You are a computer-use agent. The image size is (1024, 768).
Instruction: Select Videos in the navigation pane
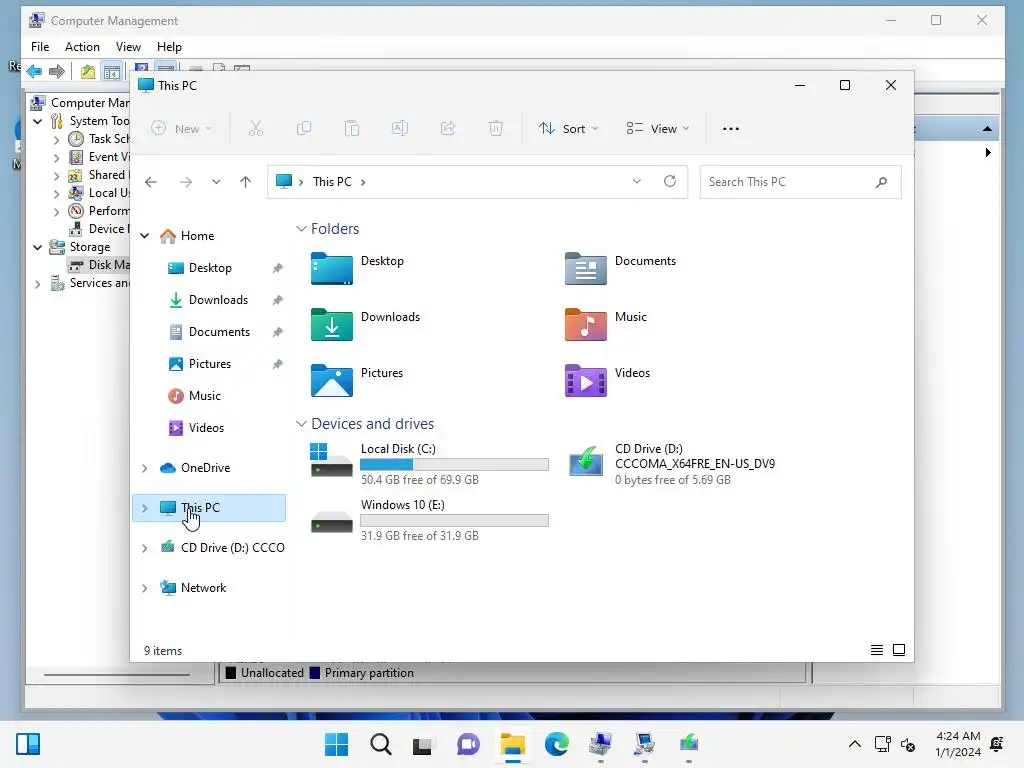coord(206,428)
